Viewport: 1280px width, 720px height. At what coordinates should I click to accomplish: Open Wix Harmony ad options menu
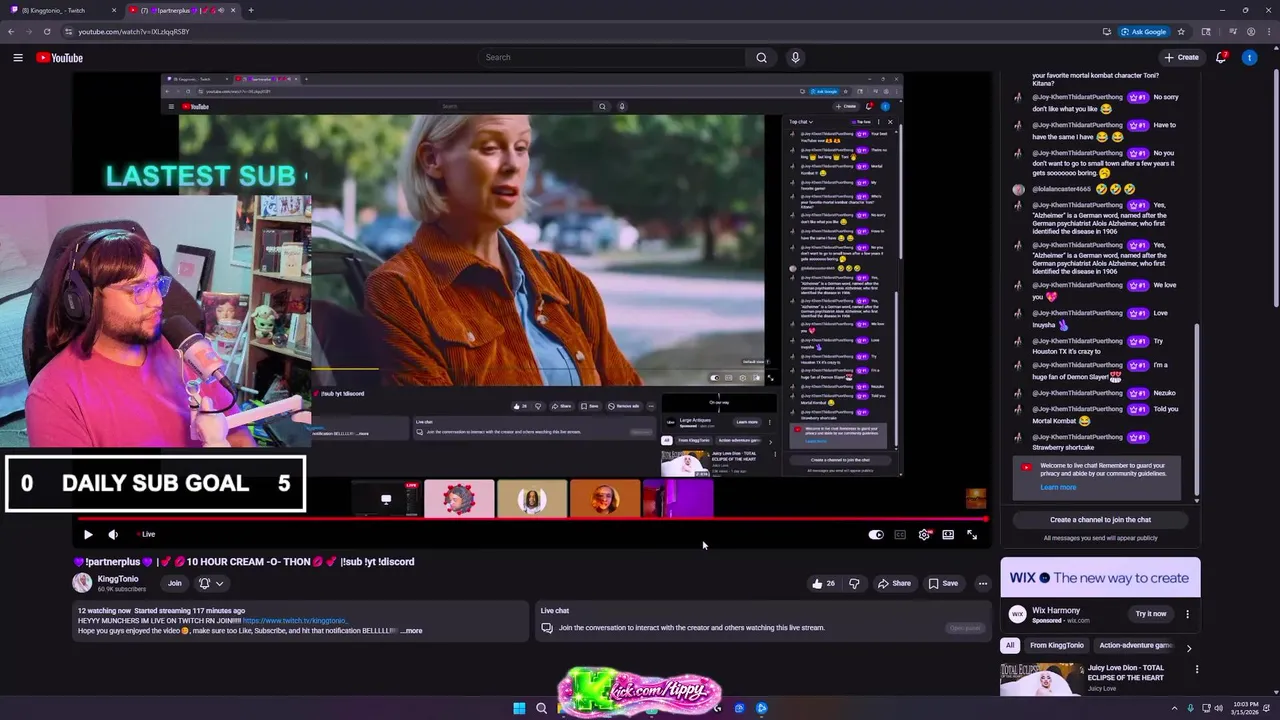coord(1188,614)
